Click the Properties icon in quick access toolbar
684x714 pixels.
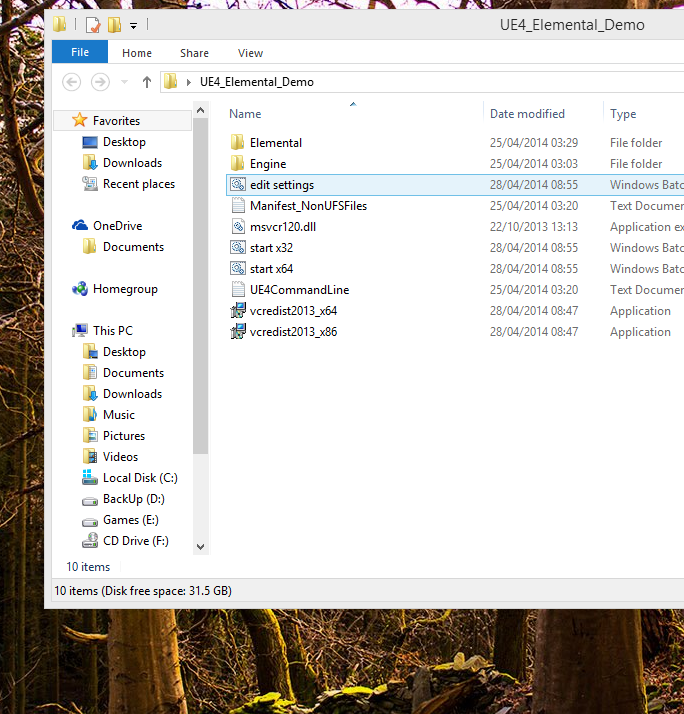pos(93,25)
